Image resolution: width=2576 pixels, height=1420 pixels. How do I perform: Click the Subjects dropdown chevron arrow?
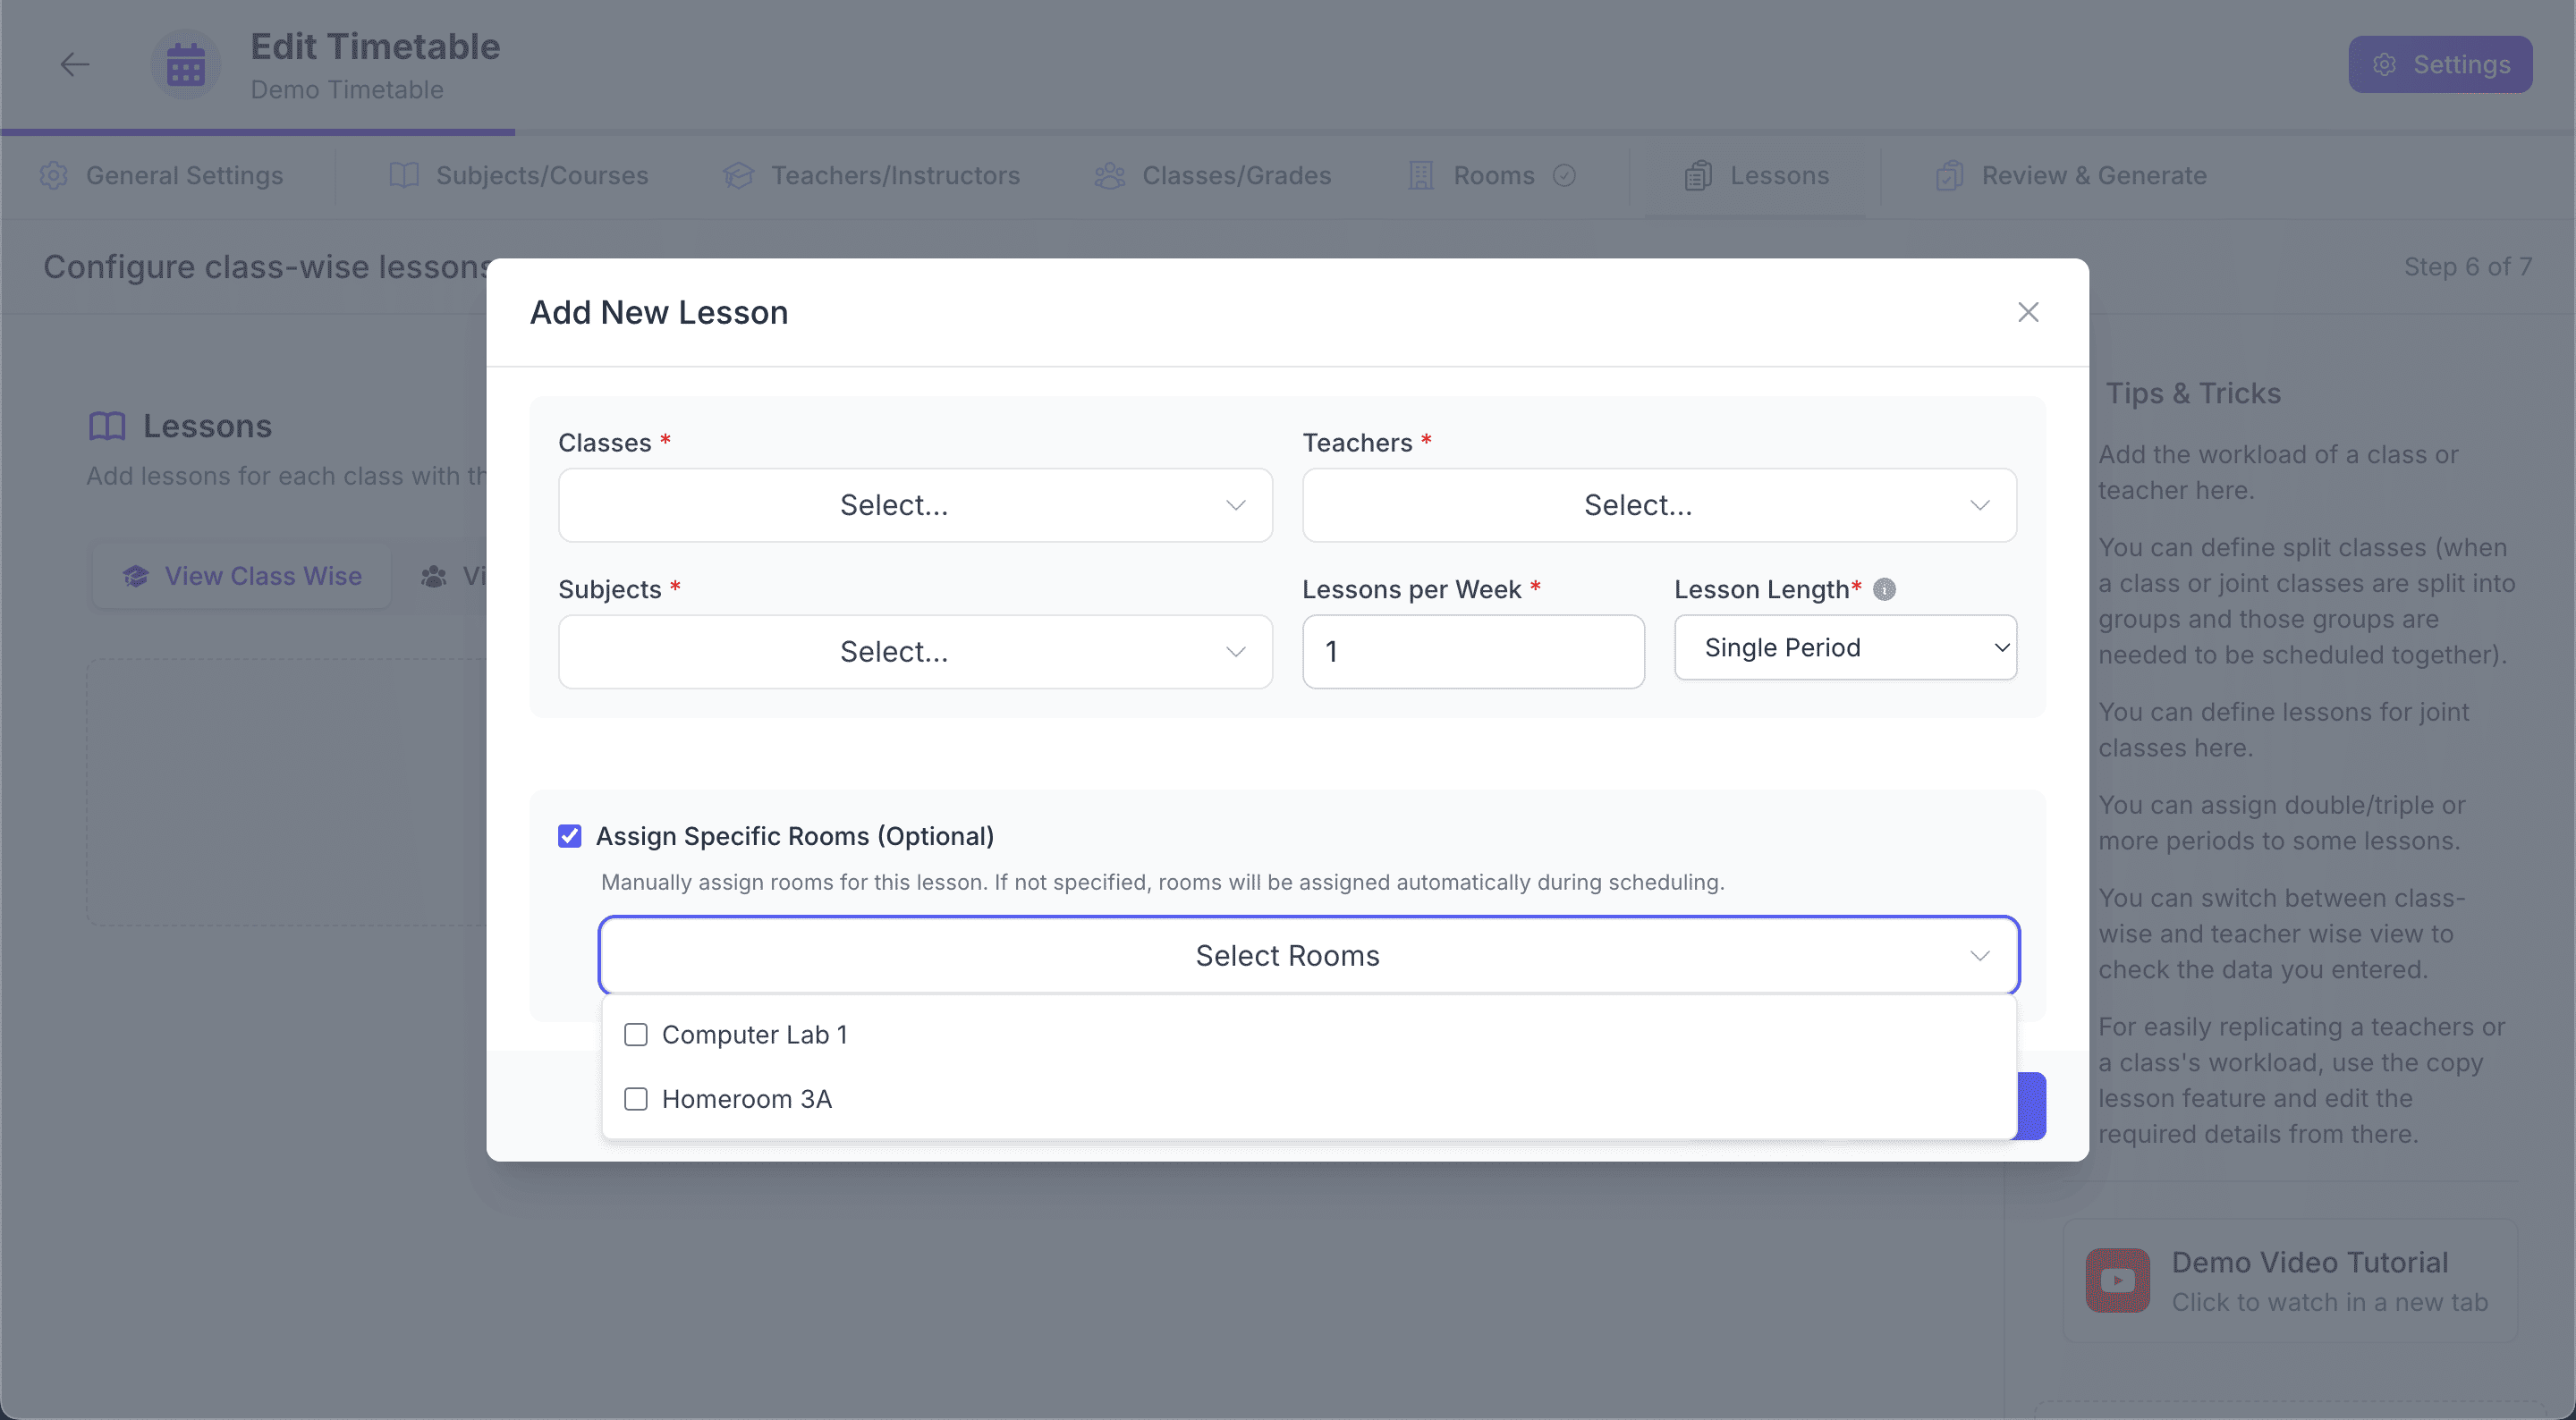(x=1236, y=652)
